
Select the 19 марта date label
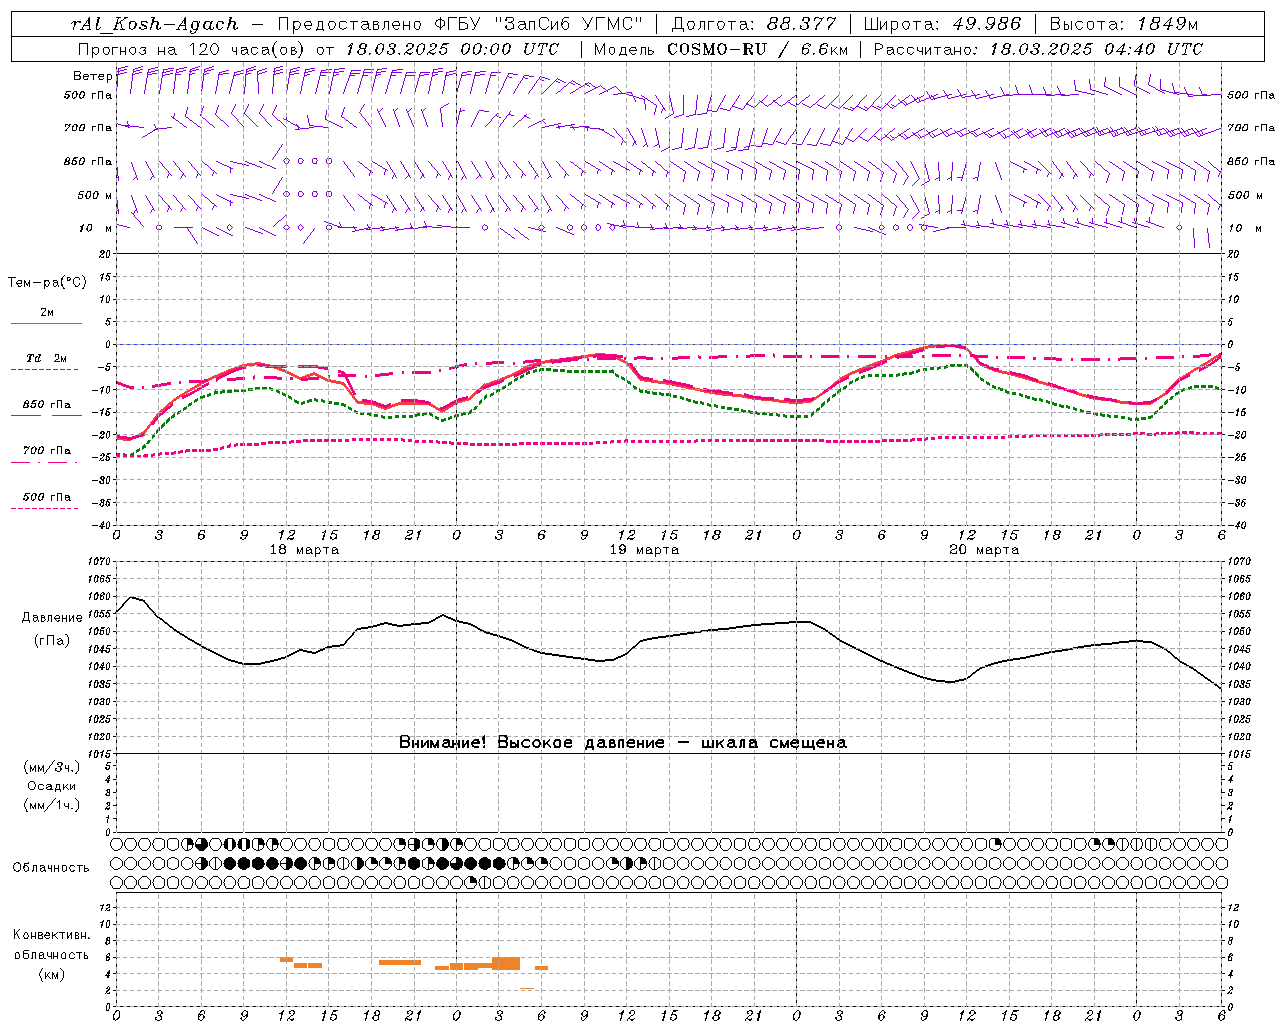644,550
